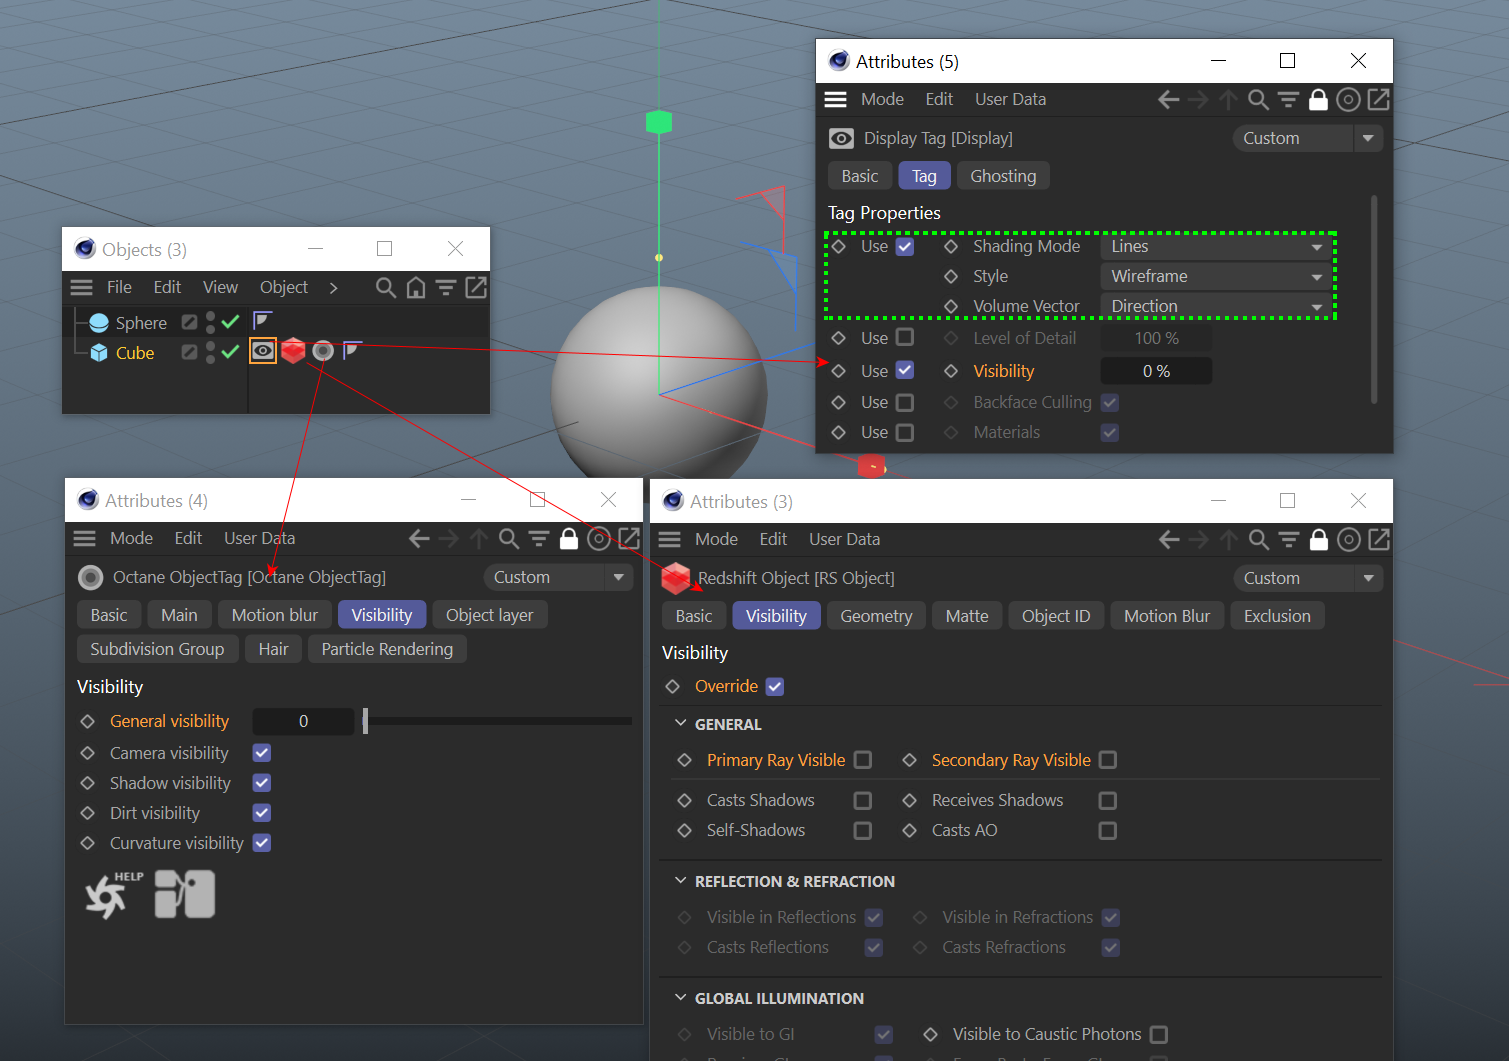
Task: Click search icon in Objects panel
Action: click(385, 288)
